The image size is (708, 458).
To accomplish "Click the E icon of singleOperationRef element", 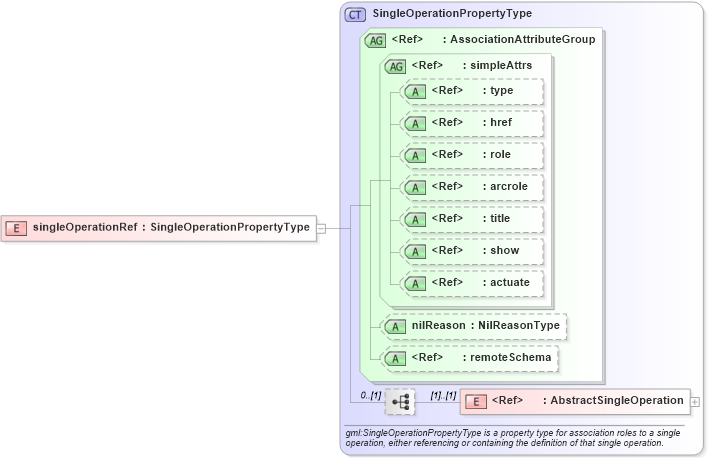I will point(16,228).
